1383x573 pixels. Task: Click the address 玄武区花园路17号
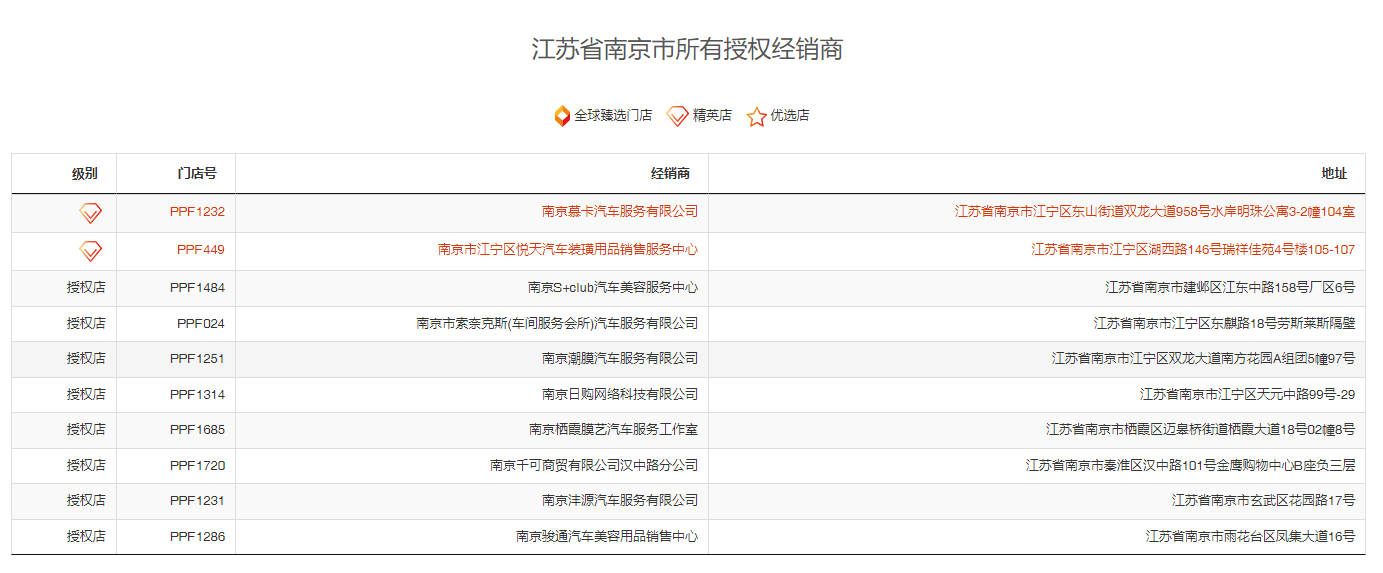[x=1263, y=501]
